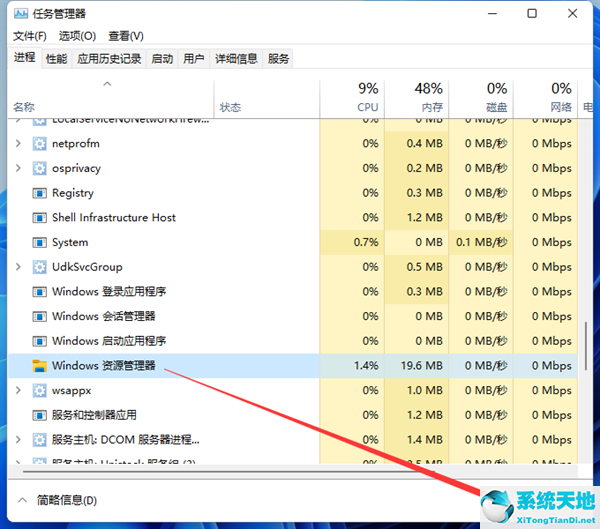
Task: Click the 1.0 MB memory value of wsappx
Action: tap(425, 390)
